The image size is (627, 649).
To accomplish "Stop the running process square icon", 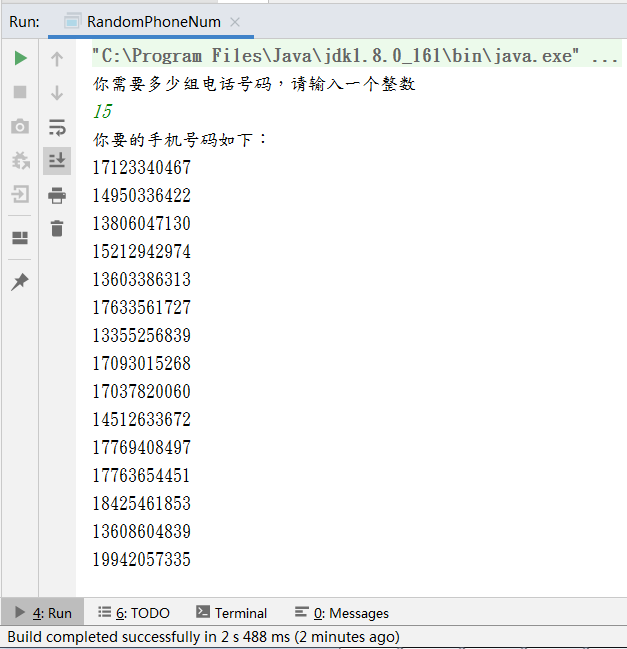I will pyautogui.click(x=20, y=92).
